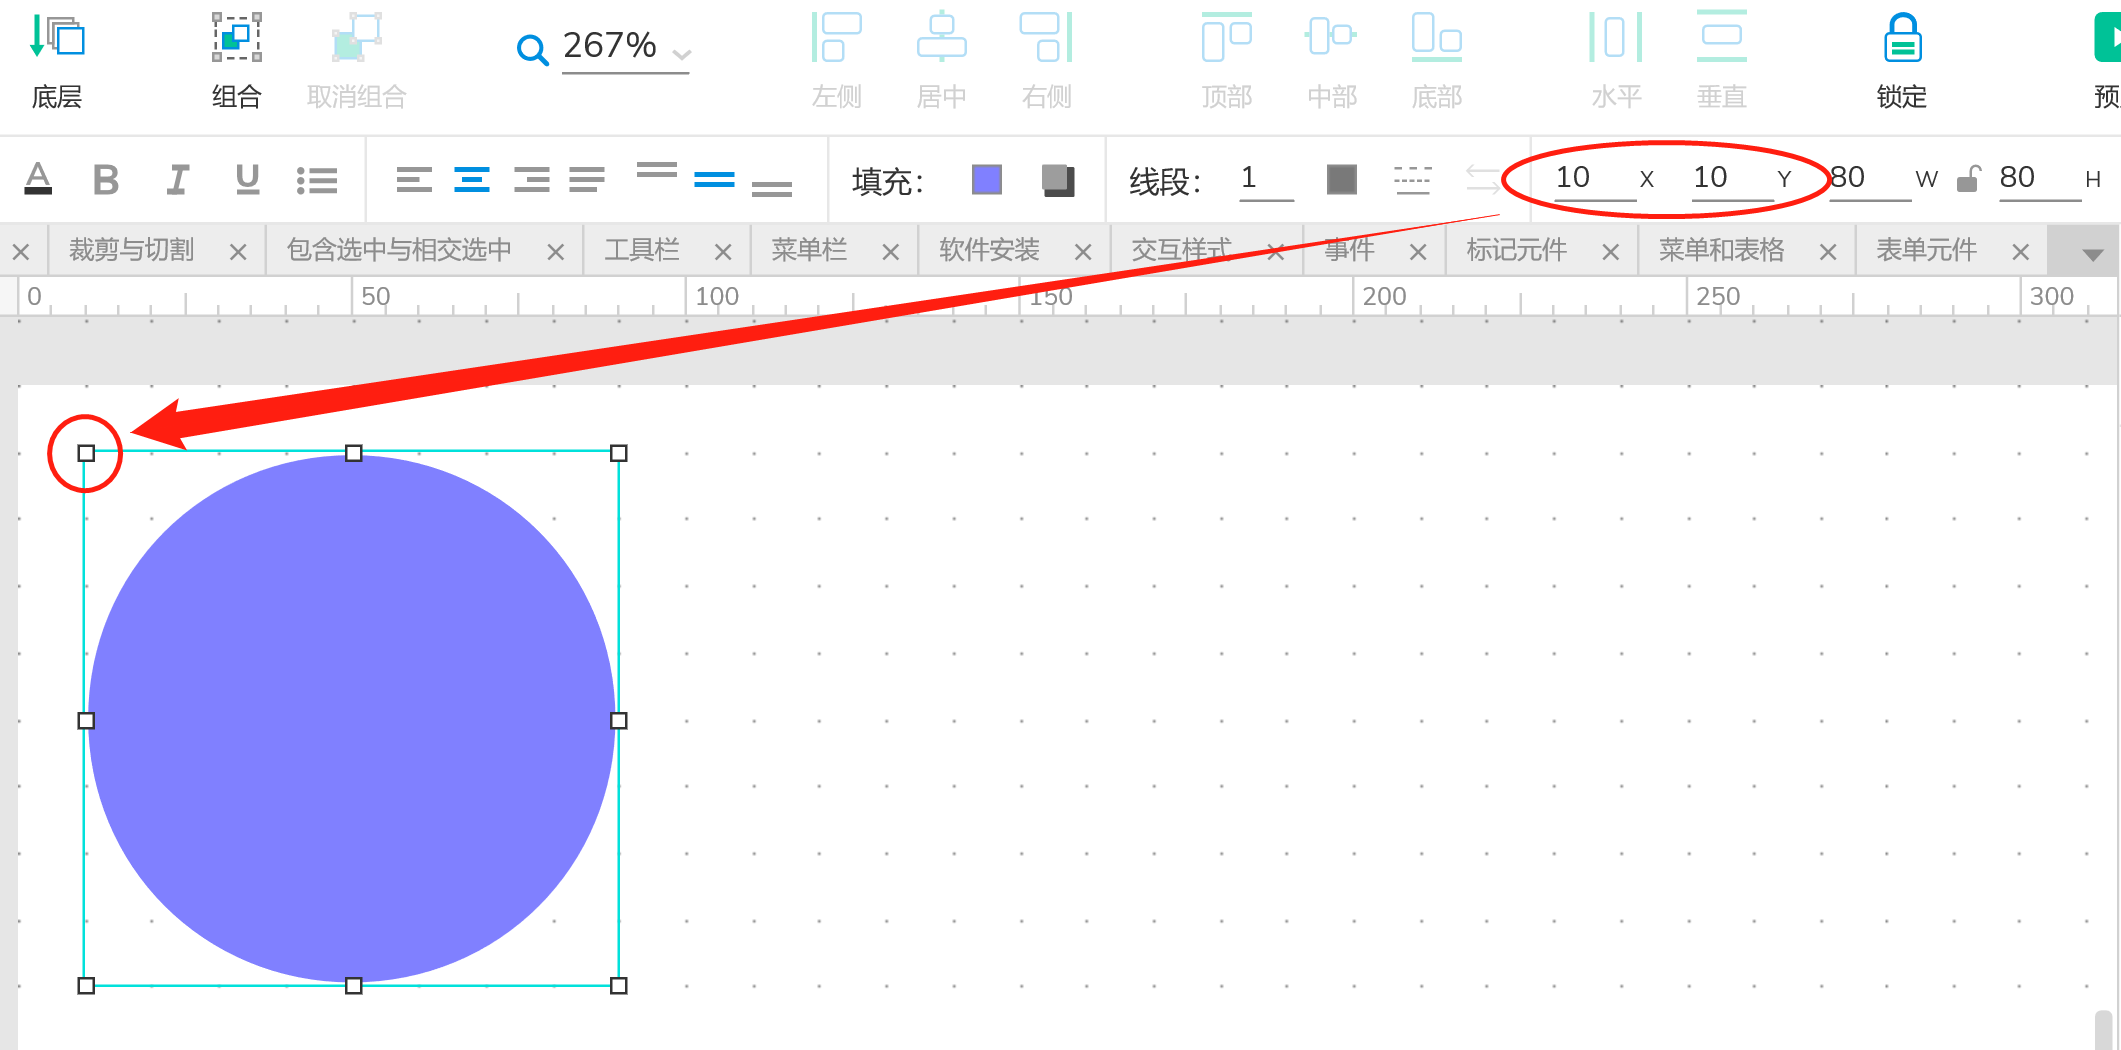Switch to 菜单栏 tab
The width and height of the screenshot is (2121, 1050).
pos(809,250)
